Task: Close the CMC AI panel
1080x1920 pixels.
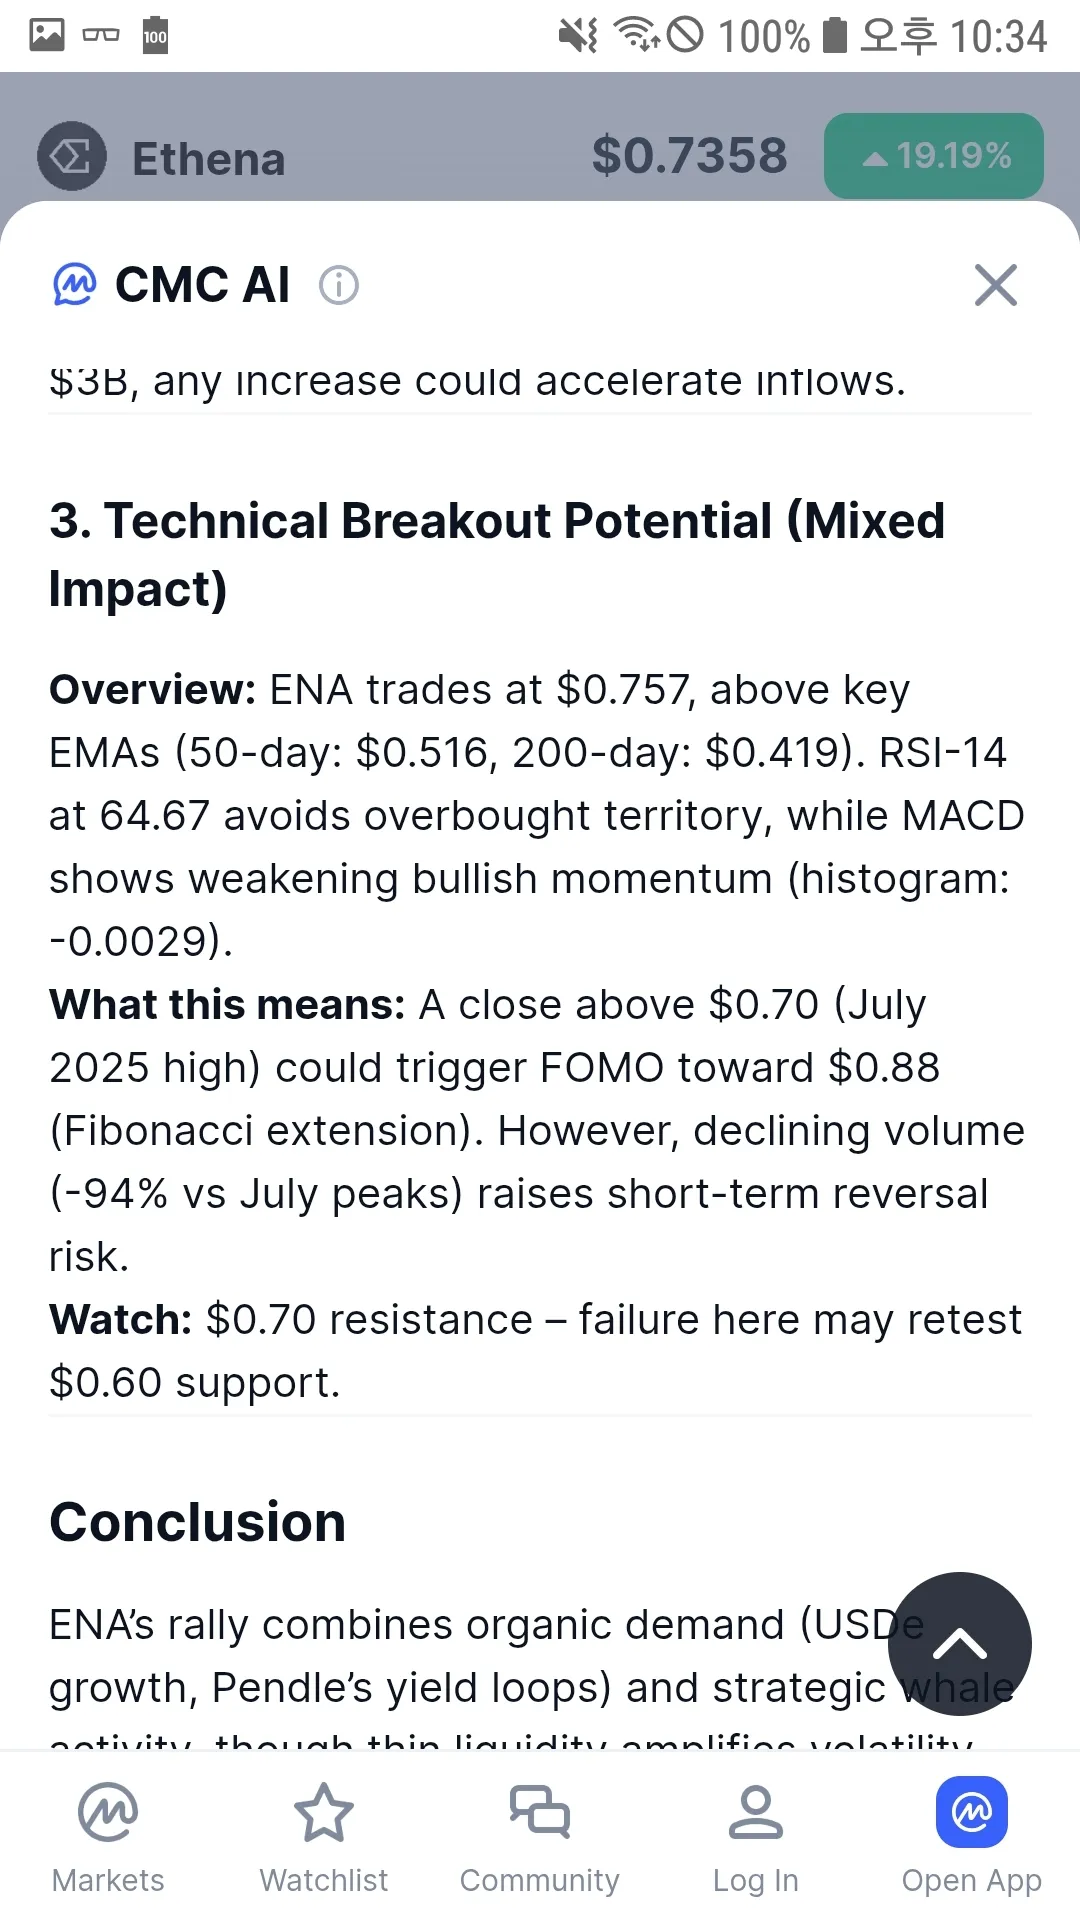Action: [x=995, y=285]
